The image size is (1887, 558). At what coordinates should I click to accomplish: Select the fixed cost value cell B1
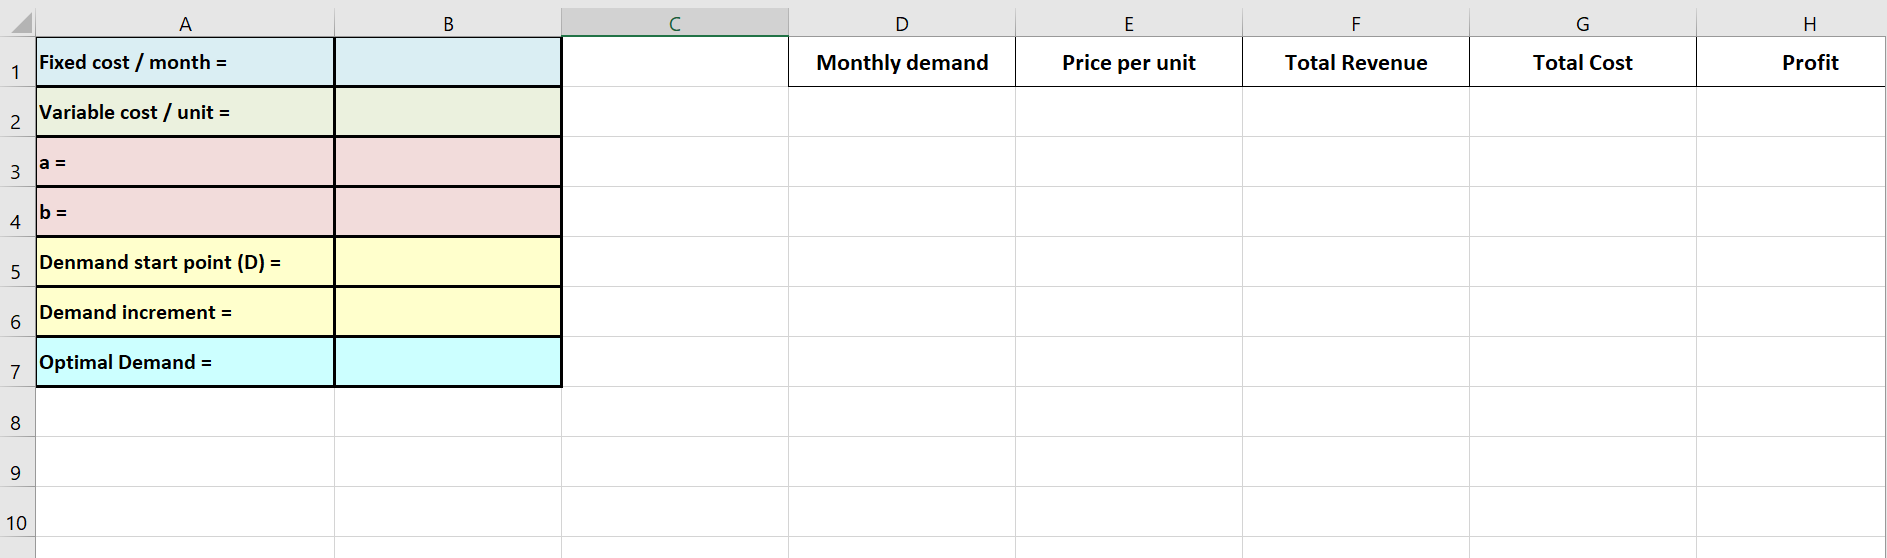pyautogui.click(x=448, y=62)
